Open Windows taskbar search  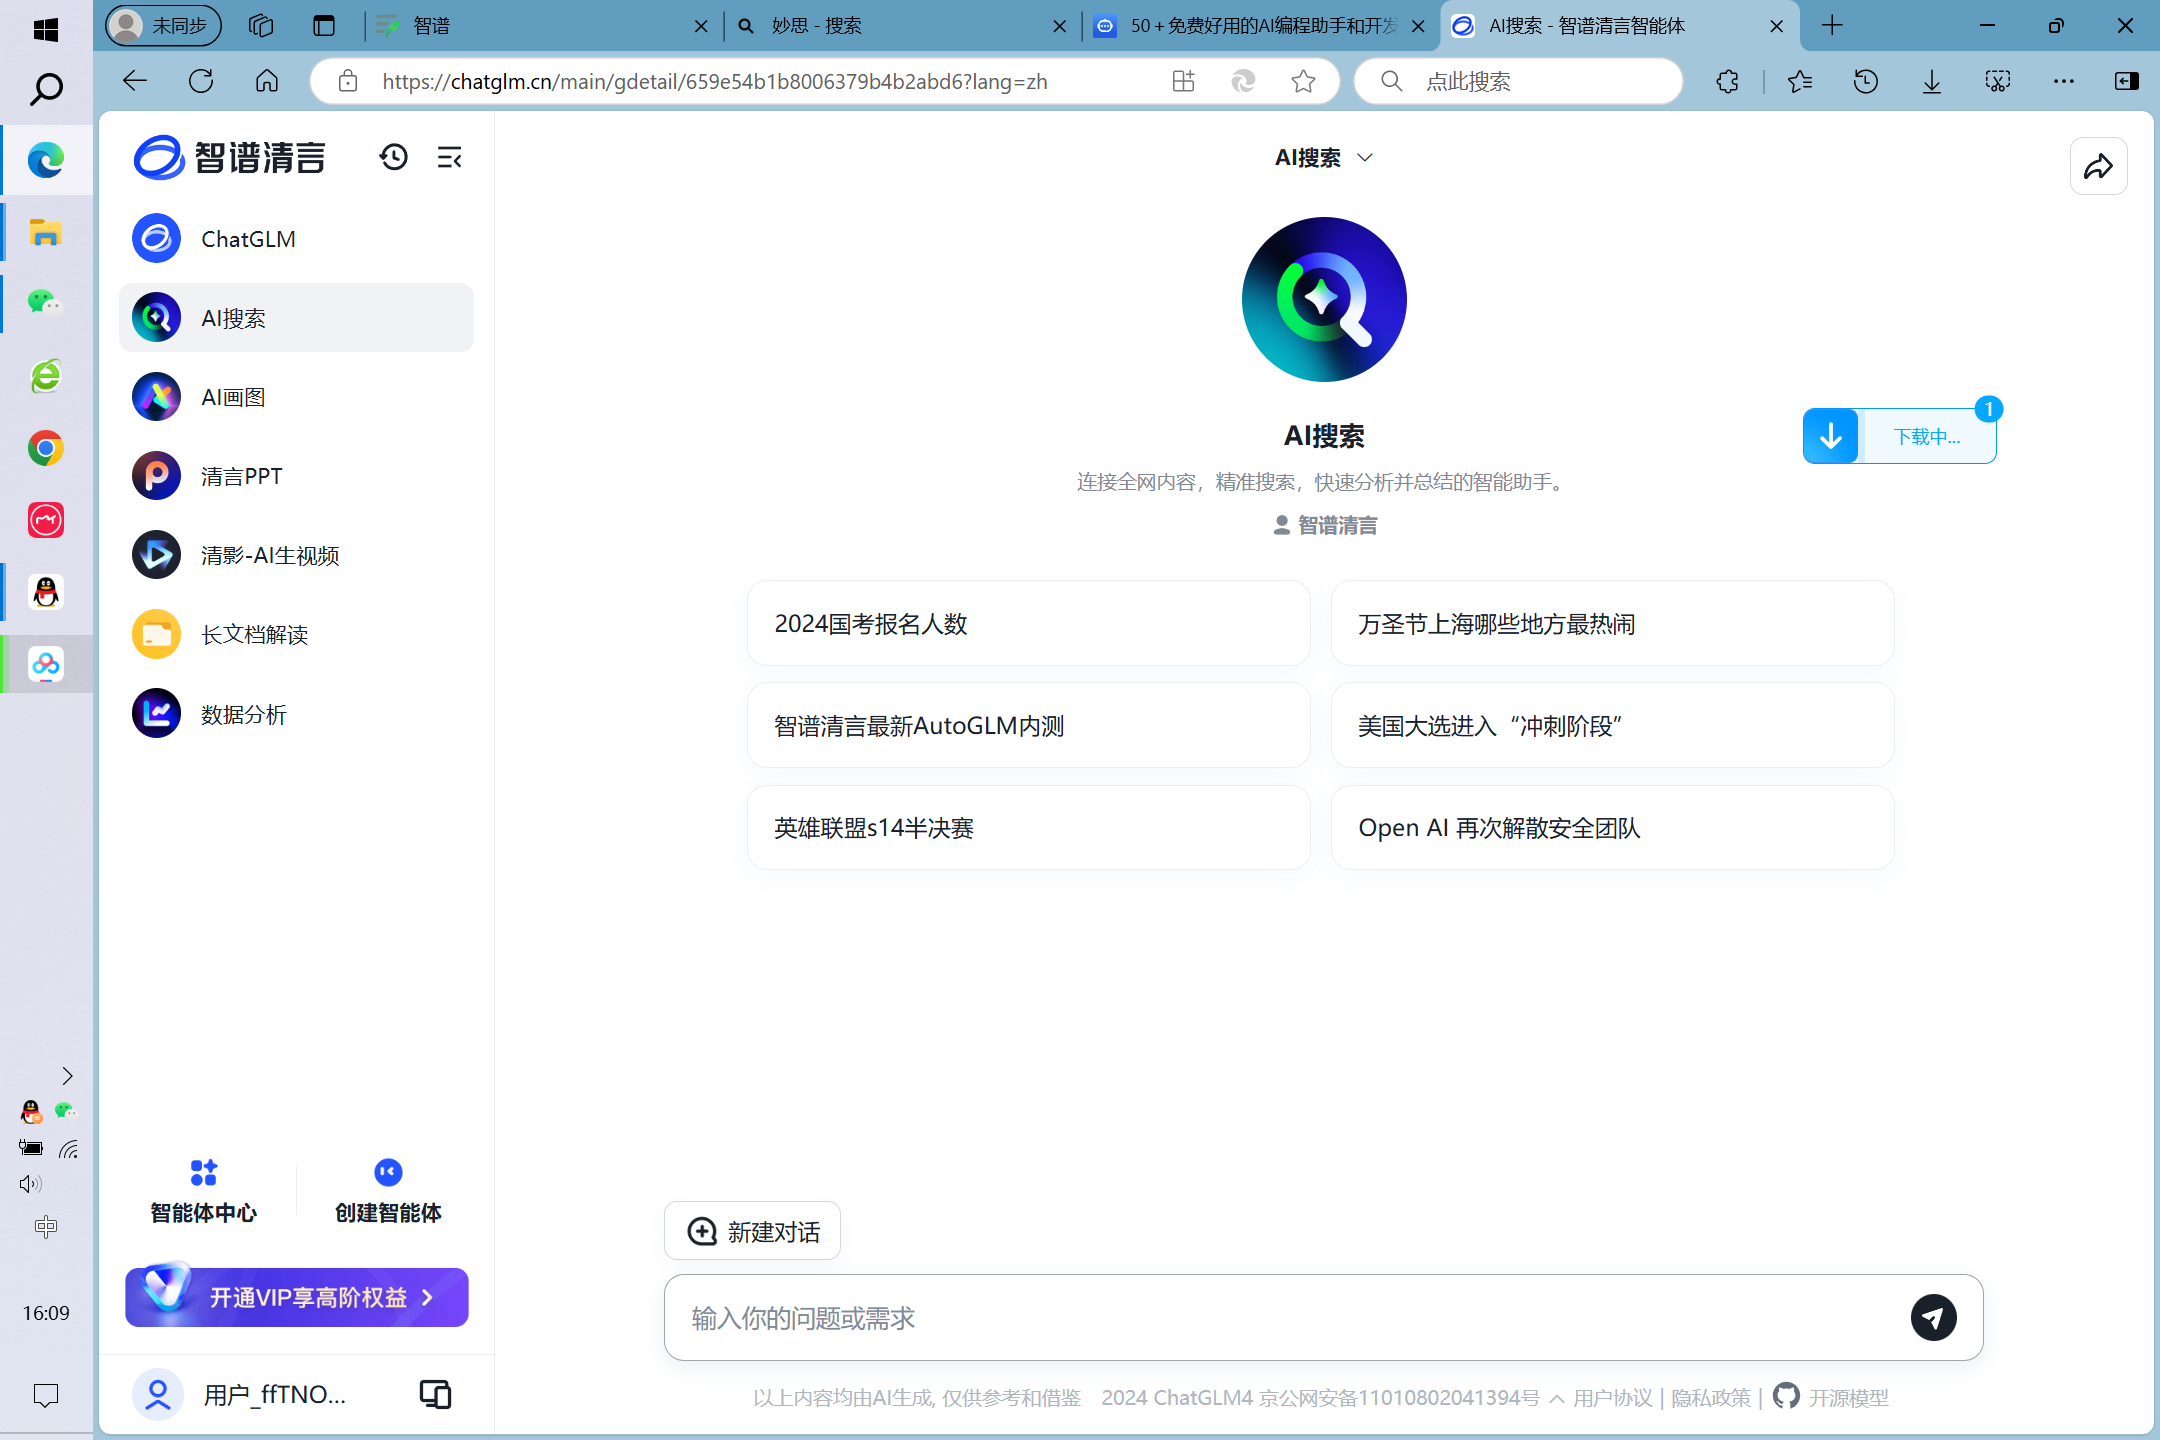46,89
